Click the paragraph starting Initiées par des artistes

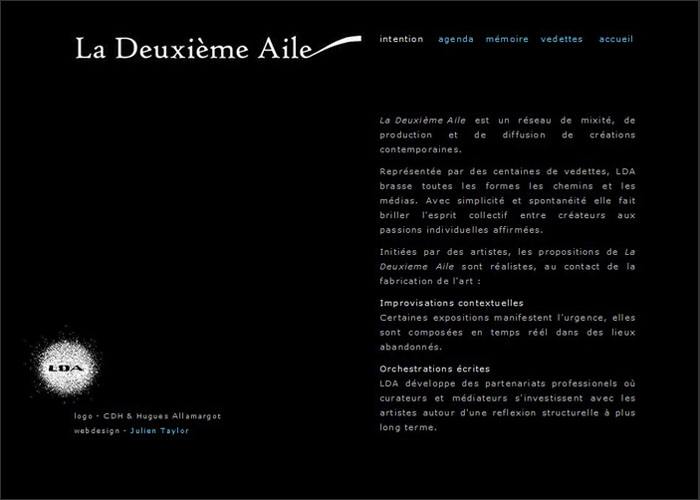pyautogui.click(x=507, y=267)
